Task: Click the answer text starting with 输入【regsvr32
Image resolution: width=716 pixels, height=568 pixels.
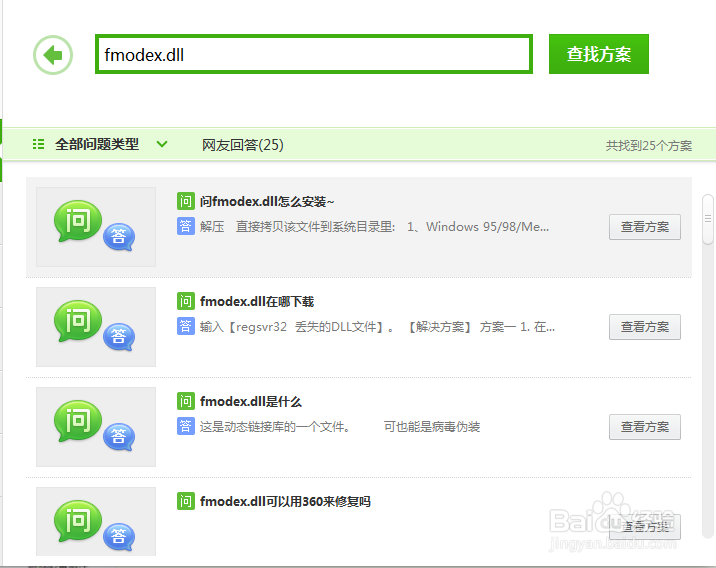Action: [x=377, y=327]
